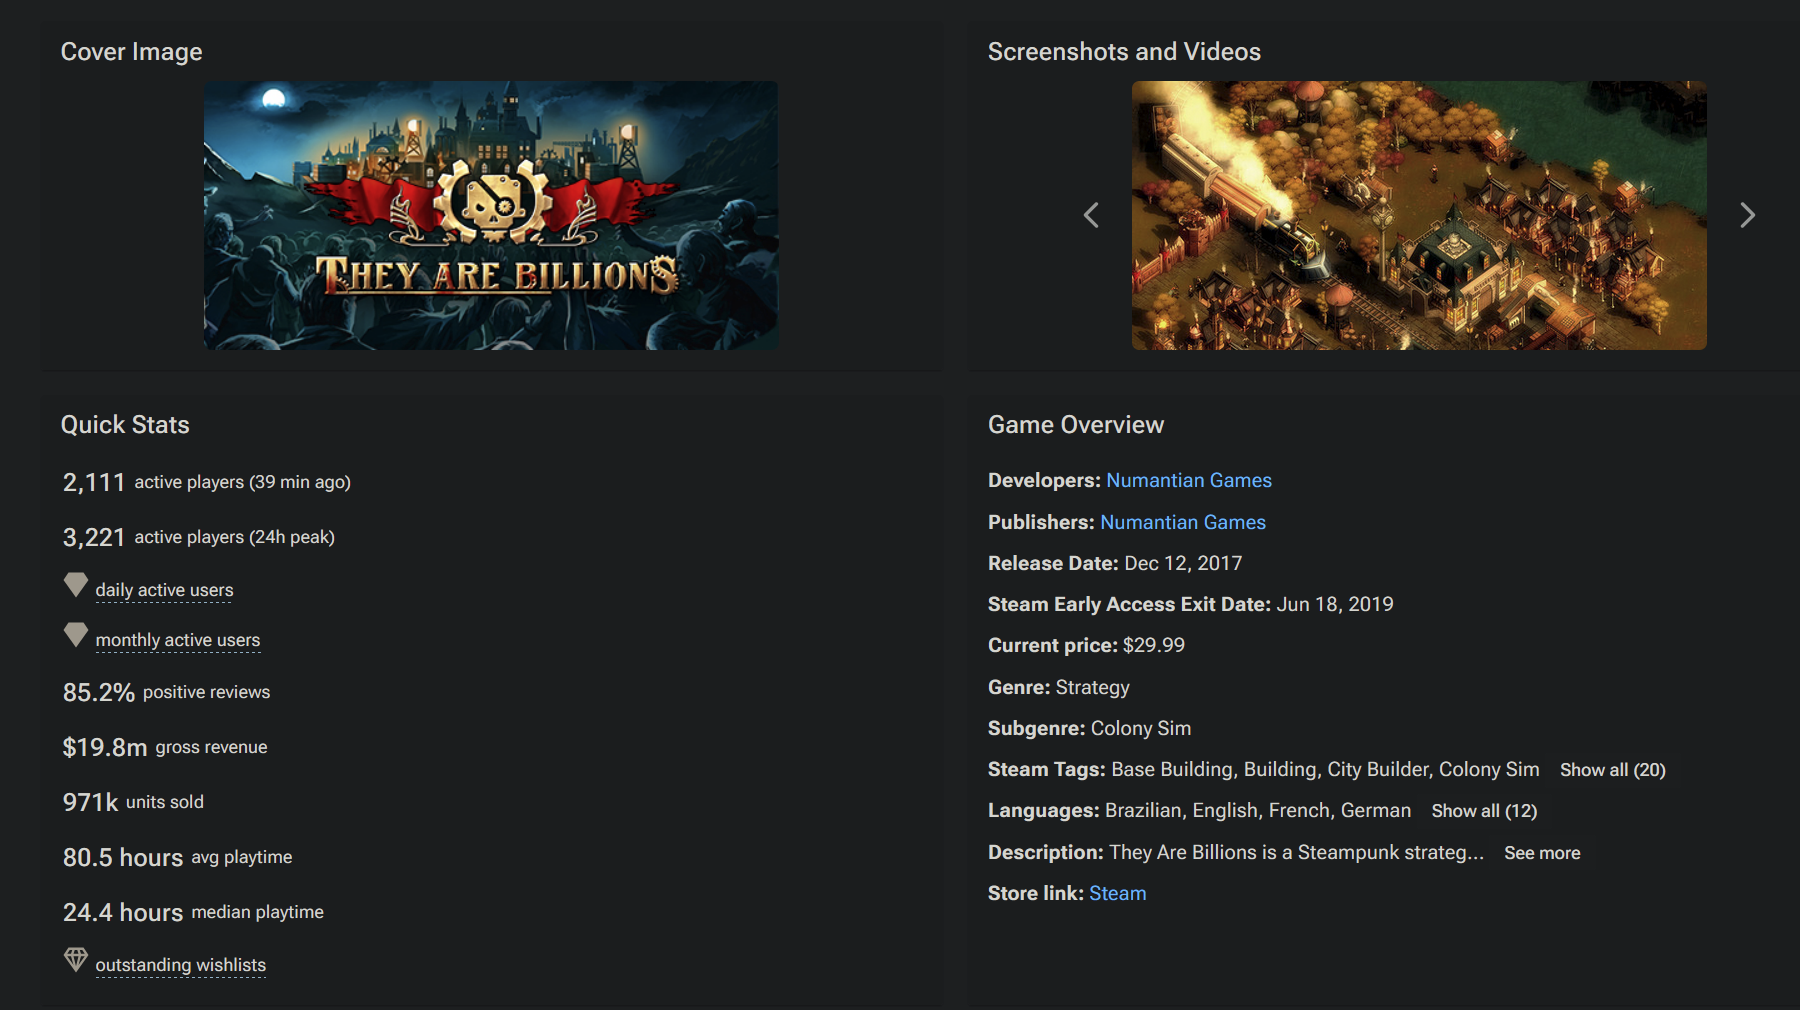Click the previous screenshot arrow

click(x=1091, y=215)
